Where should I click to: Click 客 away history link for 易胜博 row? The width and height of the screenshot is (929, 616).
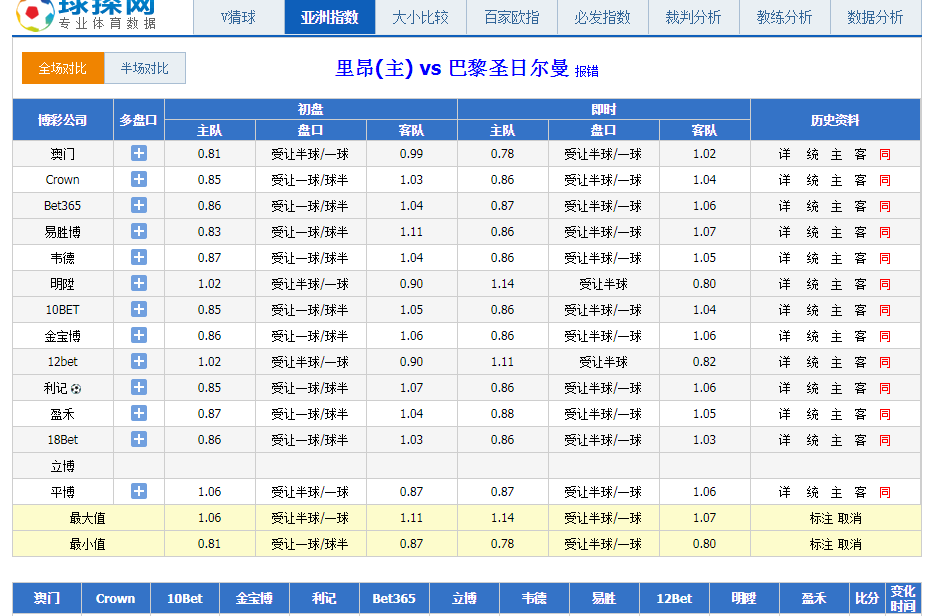tap(860, 232)
